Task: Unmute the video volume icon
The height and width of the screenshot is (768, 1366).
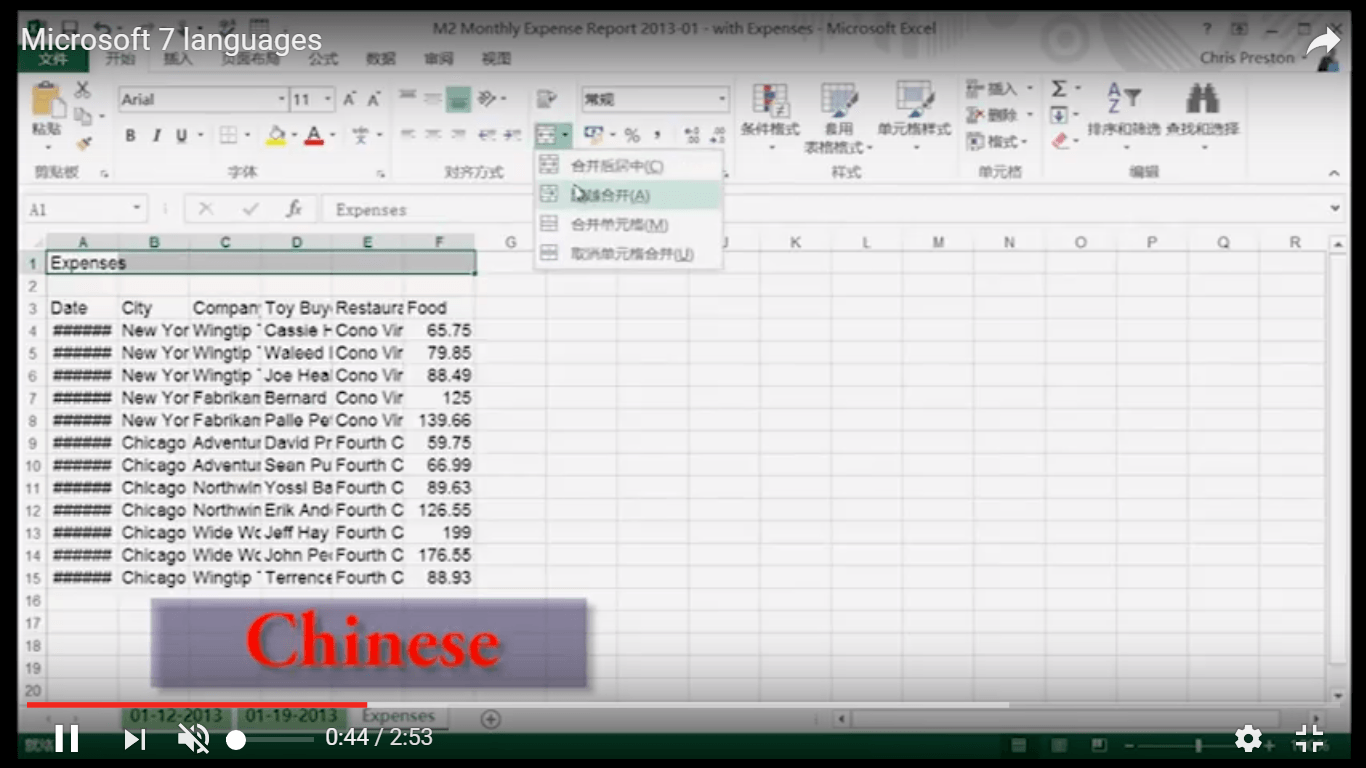Action: 193,738
